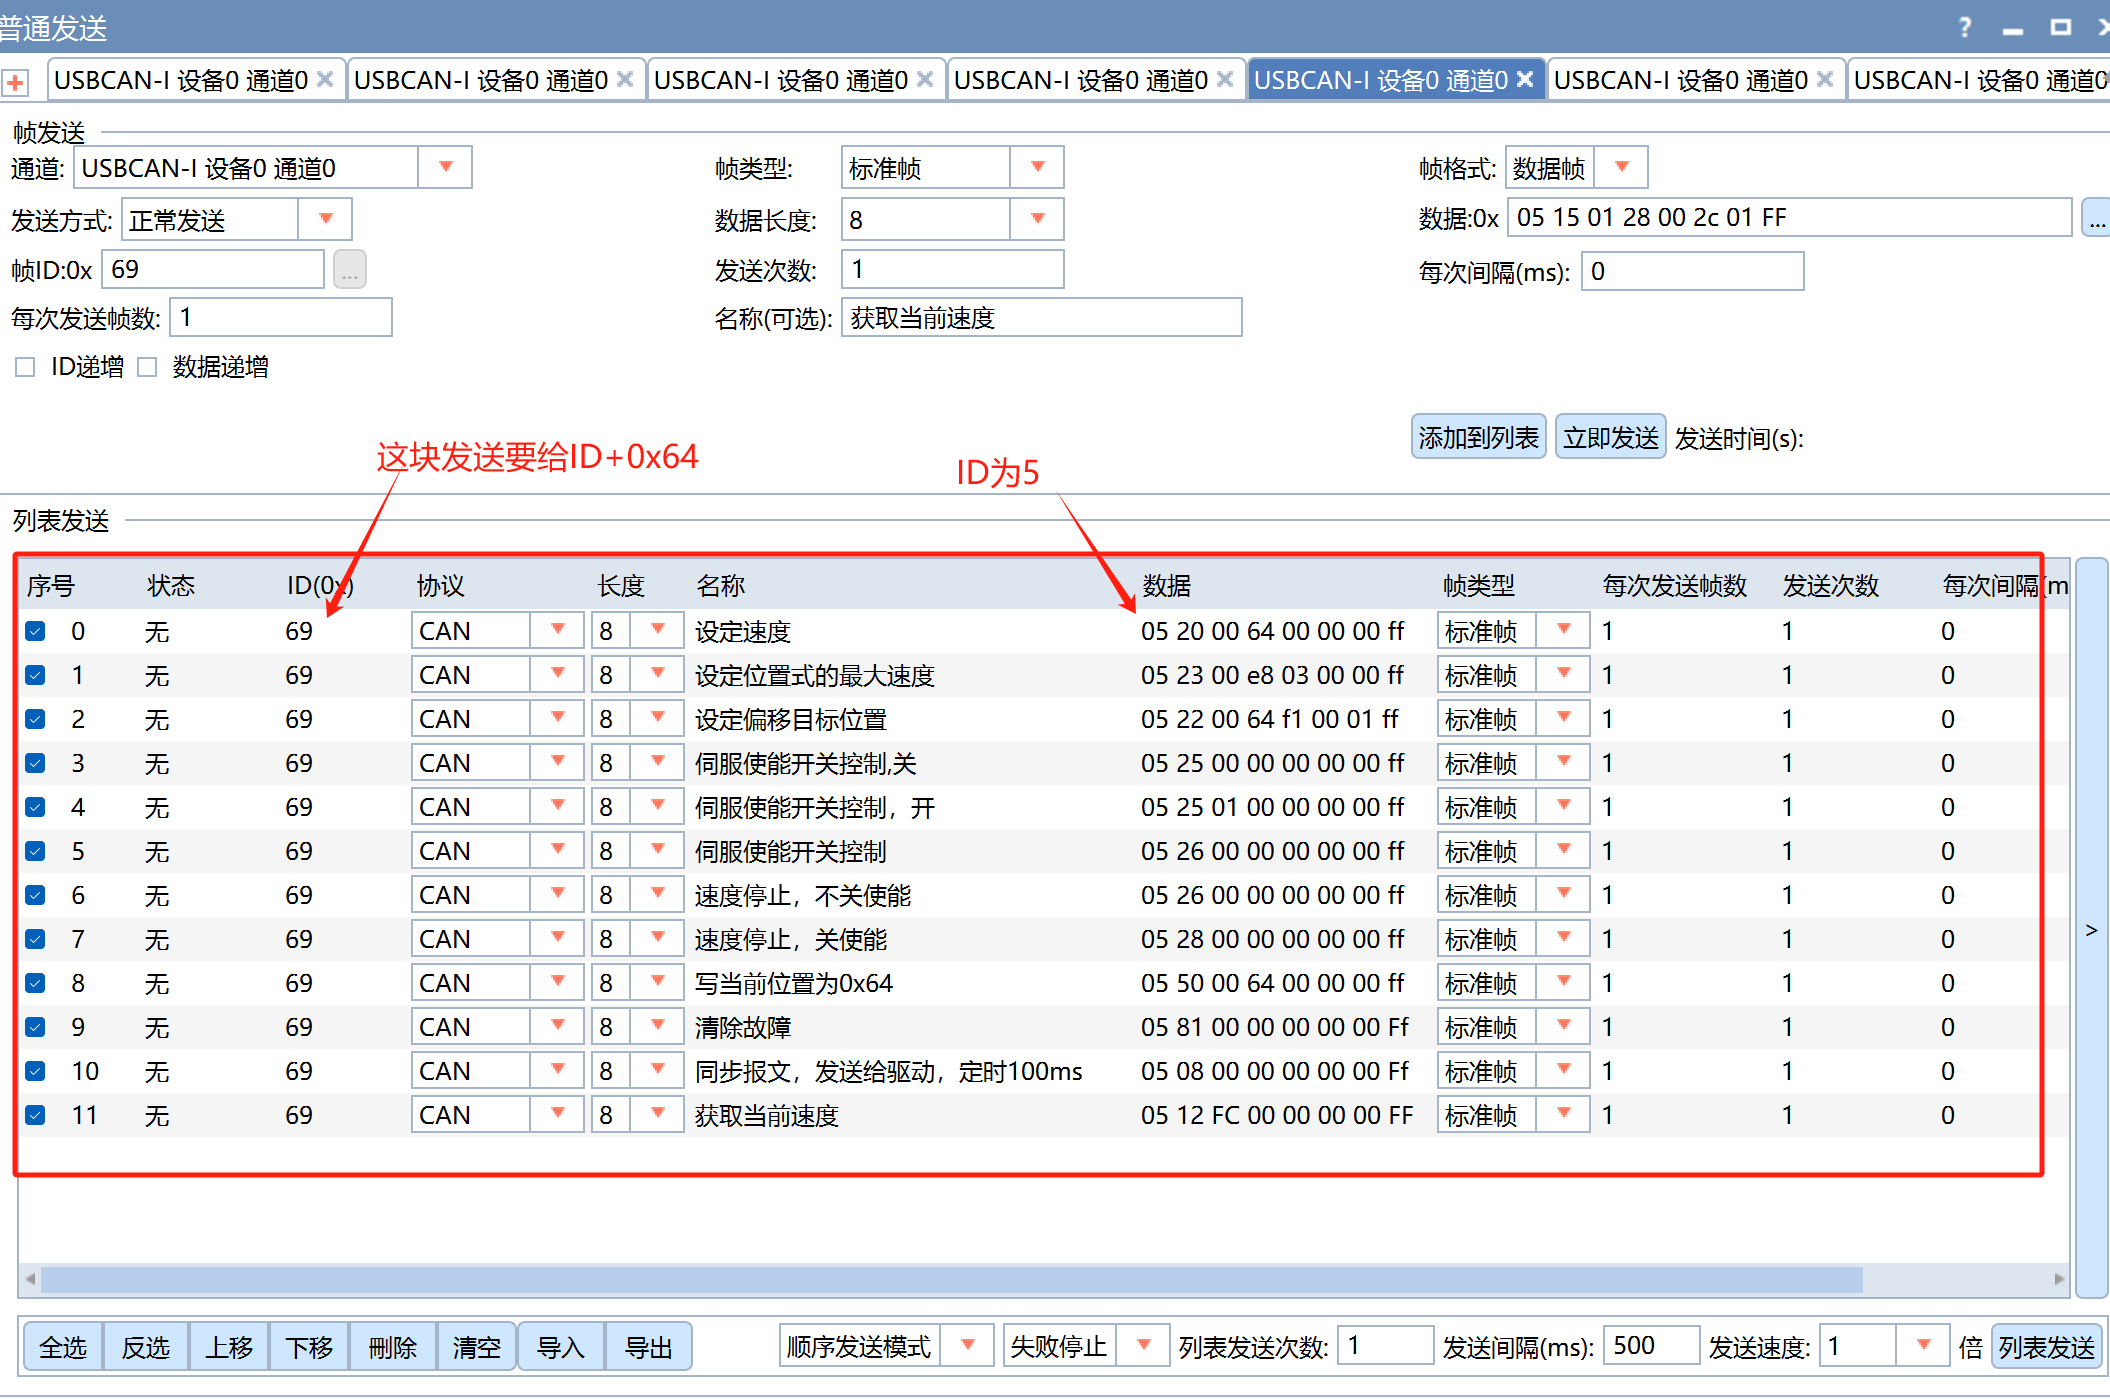Open the 数据长度 dropdown

1038,219
